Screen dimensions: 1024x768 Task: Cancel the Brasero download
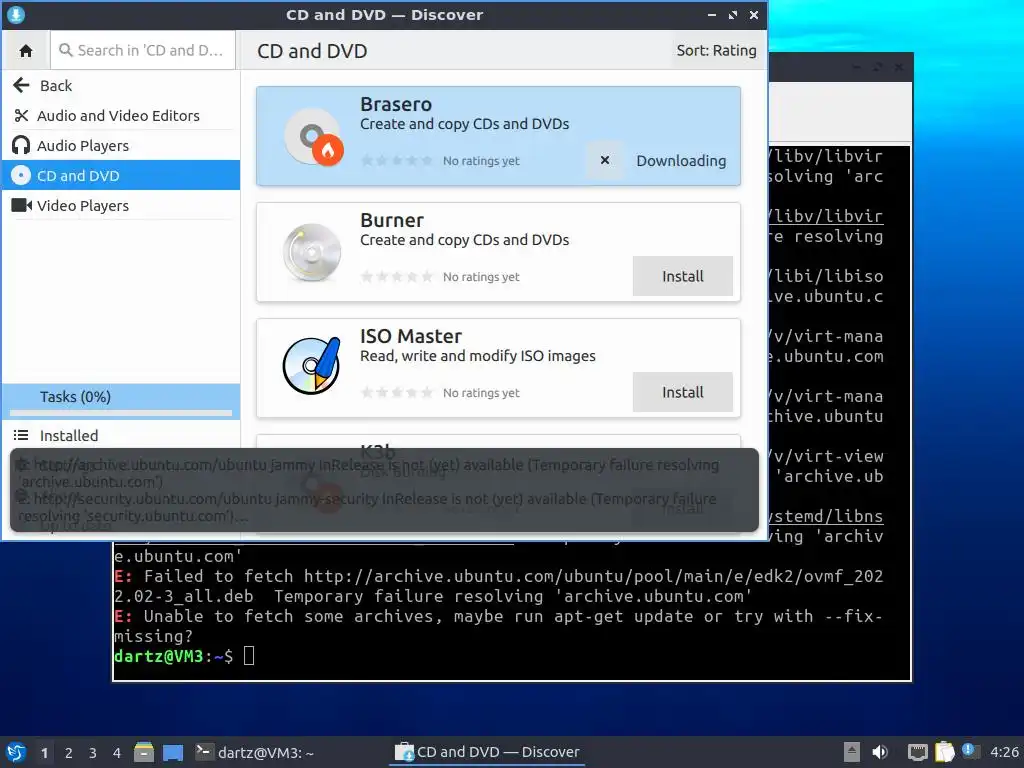pos(605,160)
